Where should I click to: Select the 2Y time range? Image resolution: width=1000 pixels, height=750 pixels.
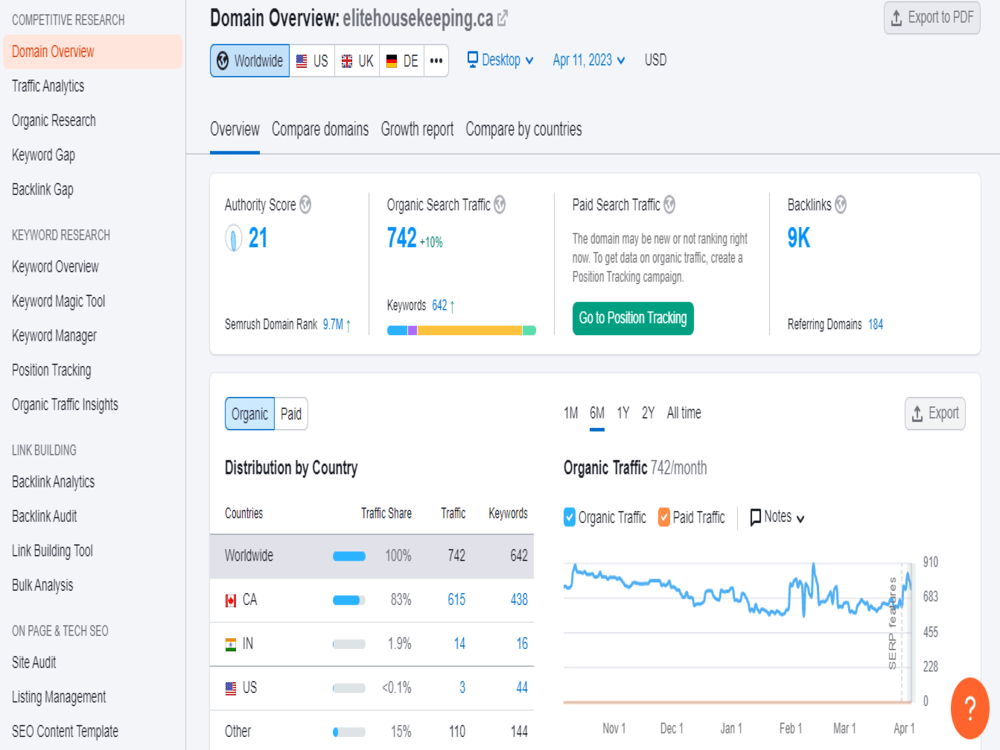(x=648, y=413)
